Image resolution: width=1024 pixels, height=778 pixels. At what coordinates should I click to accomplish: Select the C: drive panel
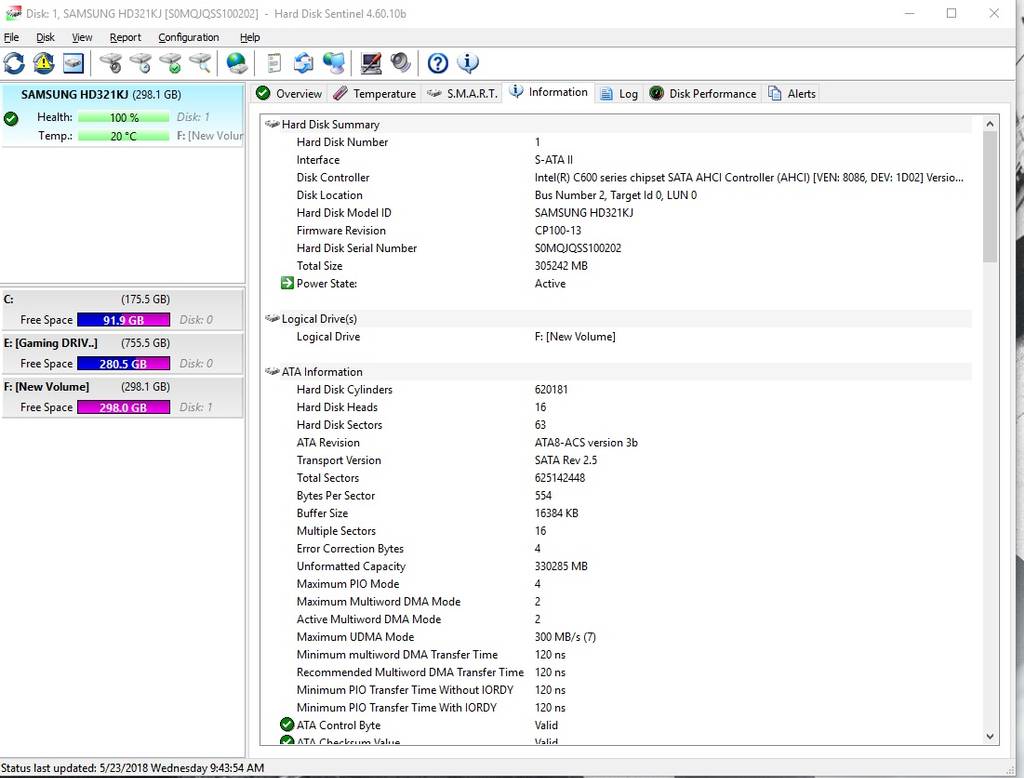(123, 309)
